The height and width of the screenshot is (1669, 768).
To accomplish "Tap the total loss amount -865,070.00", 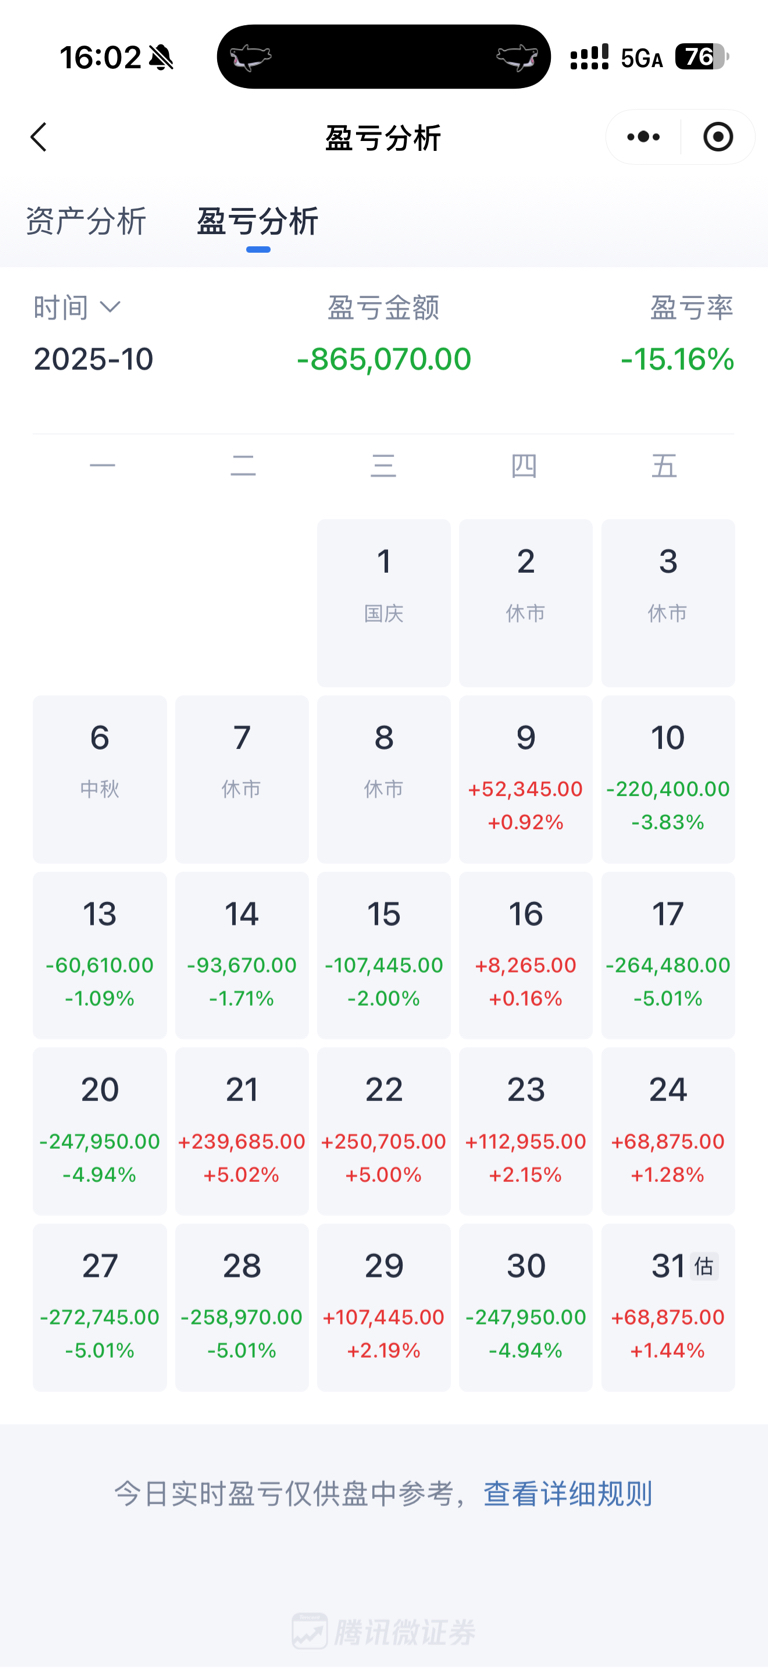I will coord(384,359).
